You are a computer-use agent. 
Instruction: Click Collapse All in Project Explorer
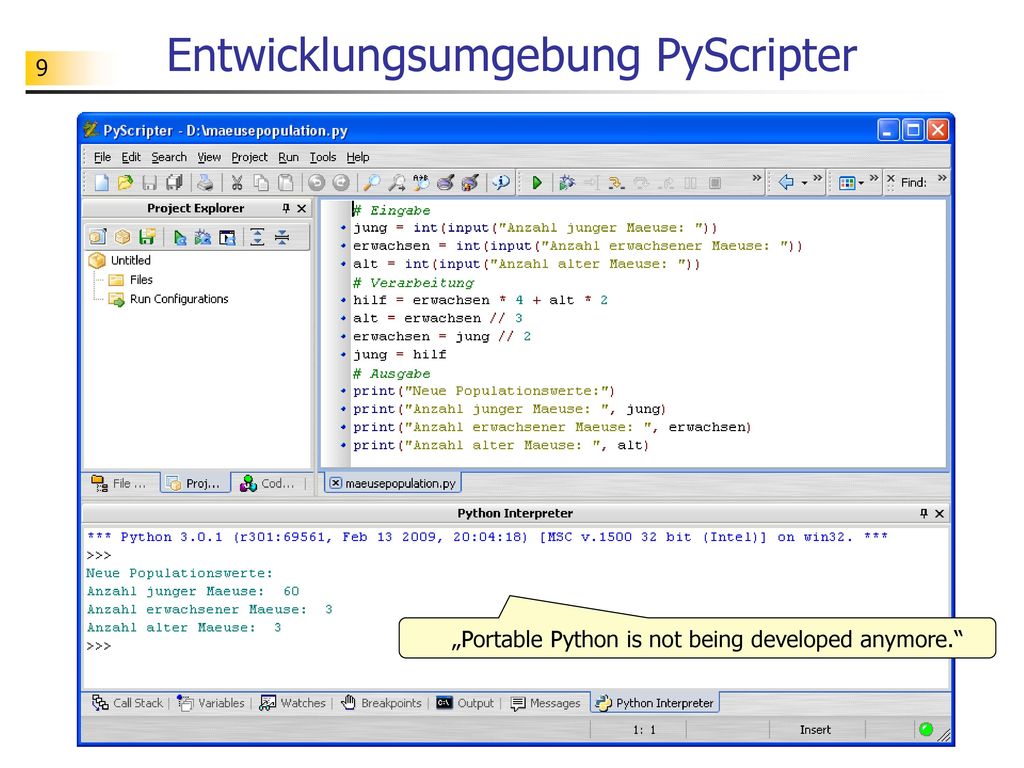pyautogui.click(x=281, y=237)
